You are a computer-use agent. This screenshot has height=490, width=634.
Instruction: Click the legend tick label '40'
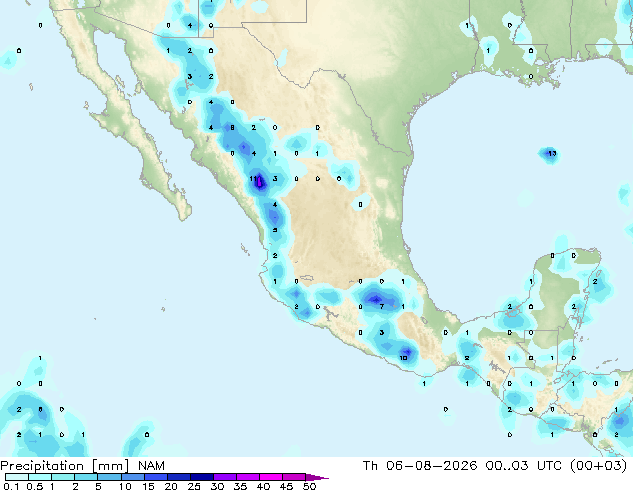point(263,486)
